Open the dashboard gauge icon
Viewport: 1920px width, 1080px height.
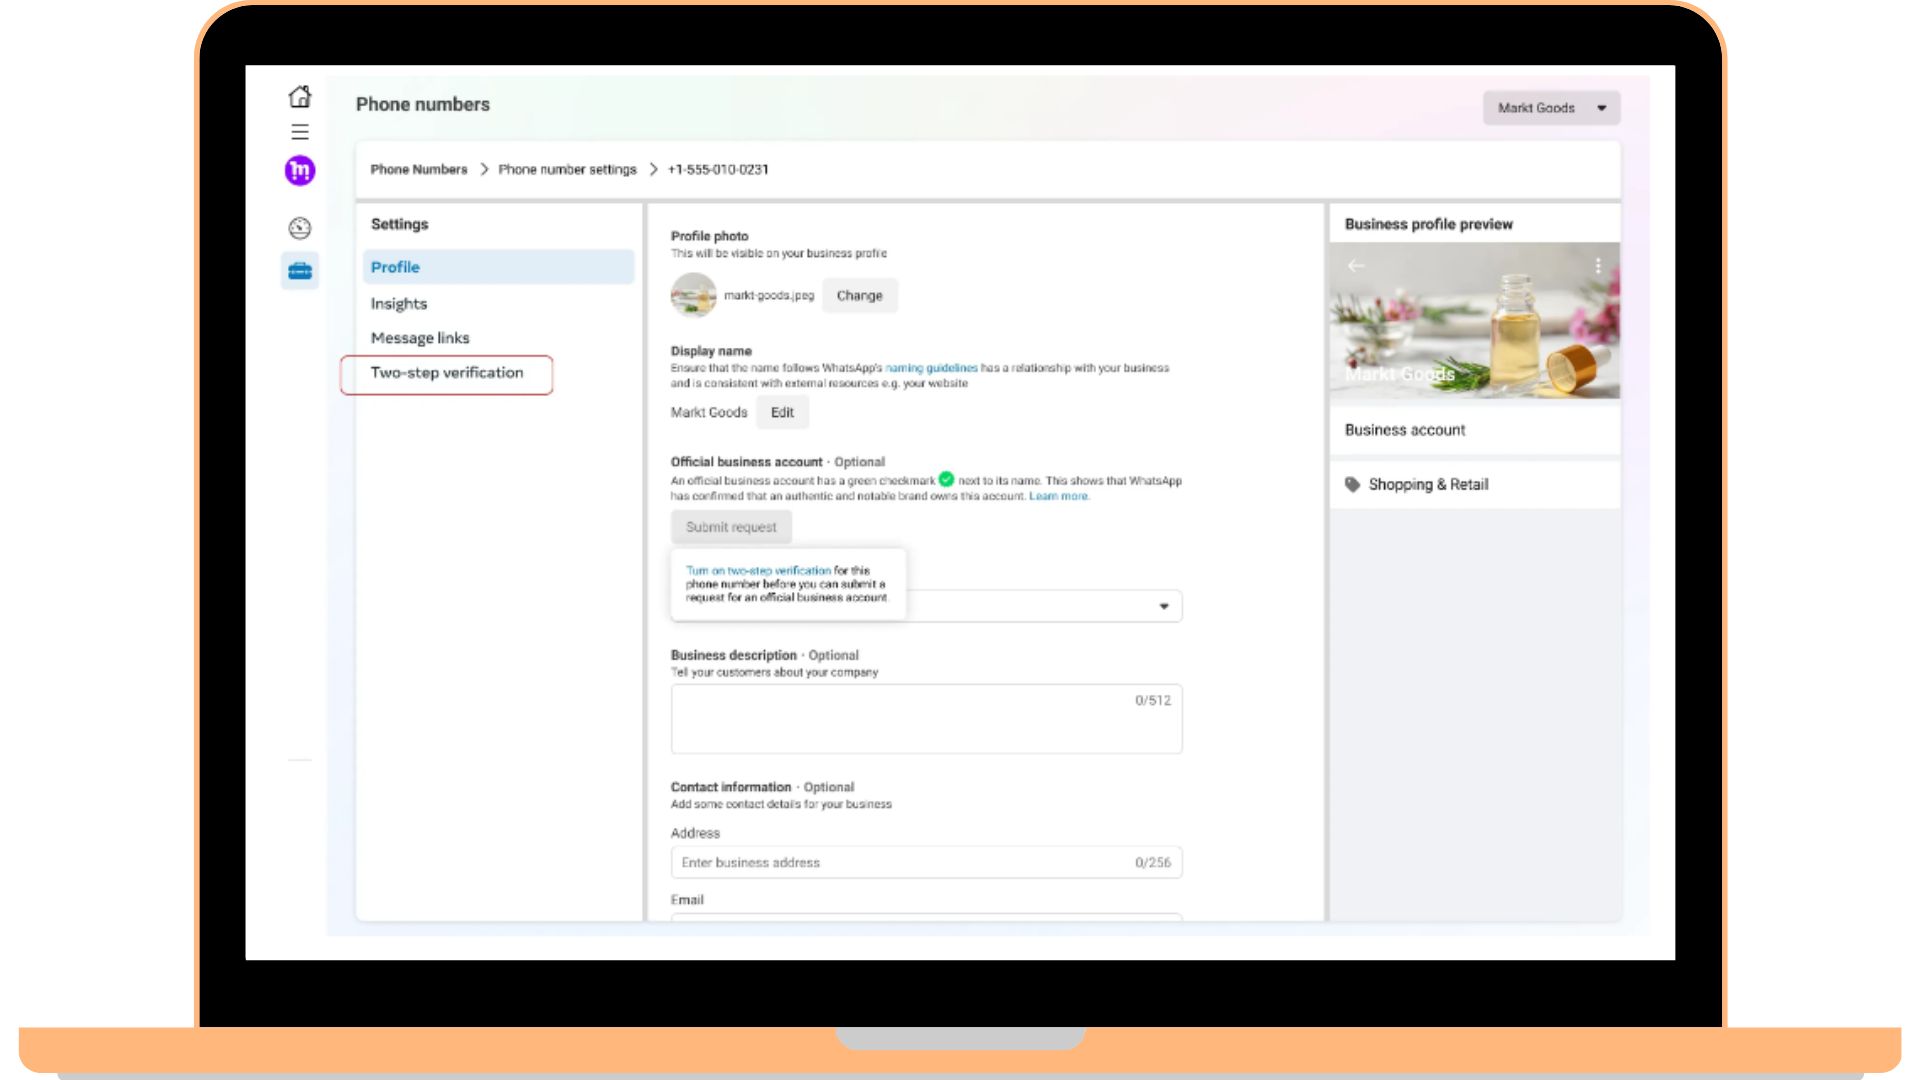point(300,228)
